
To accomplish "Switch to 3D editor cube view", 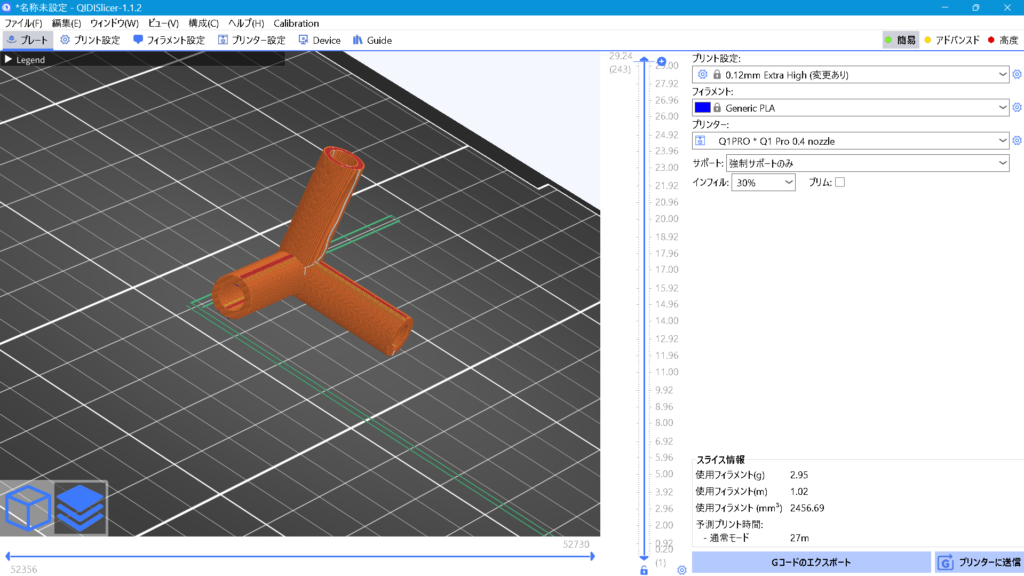I will [x=27, y=508].
